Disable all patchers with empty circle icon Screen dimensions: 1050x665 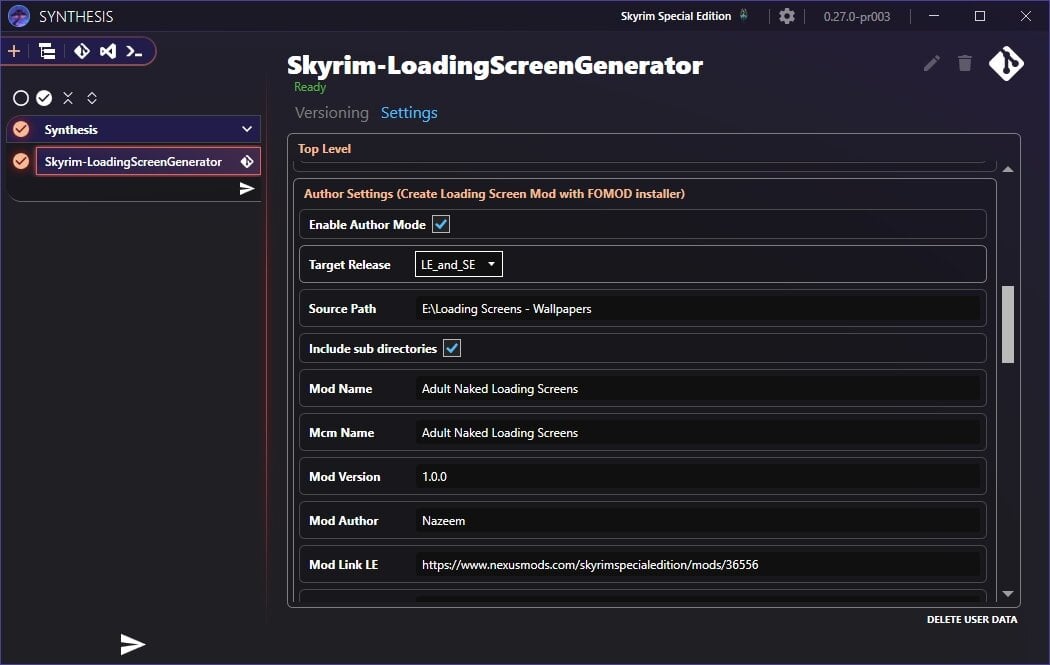pyautogui.click(x=21, y=98)
